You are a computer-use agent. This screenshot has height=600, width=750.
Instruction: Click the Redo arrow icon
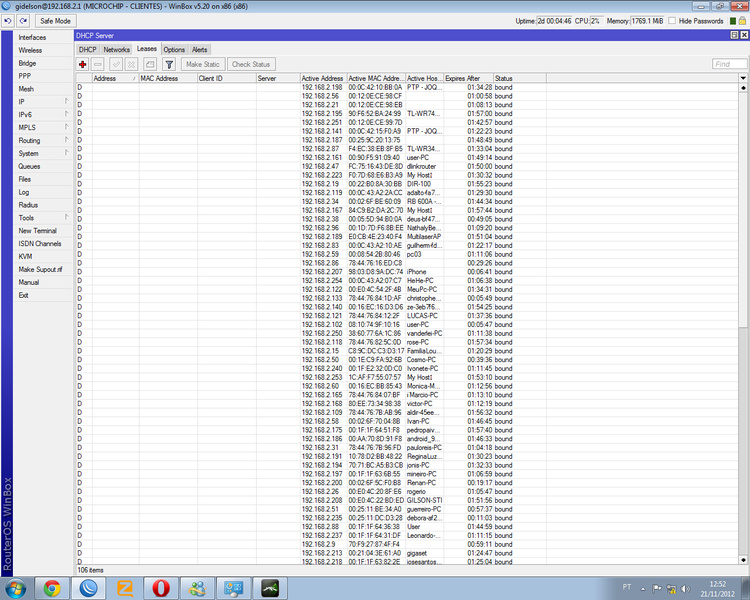click(23, 21)
